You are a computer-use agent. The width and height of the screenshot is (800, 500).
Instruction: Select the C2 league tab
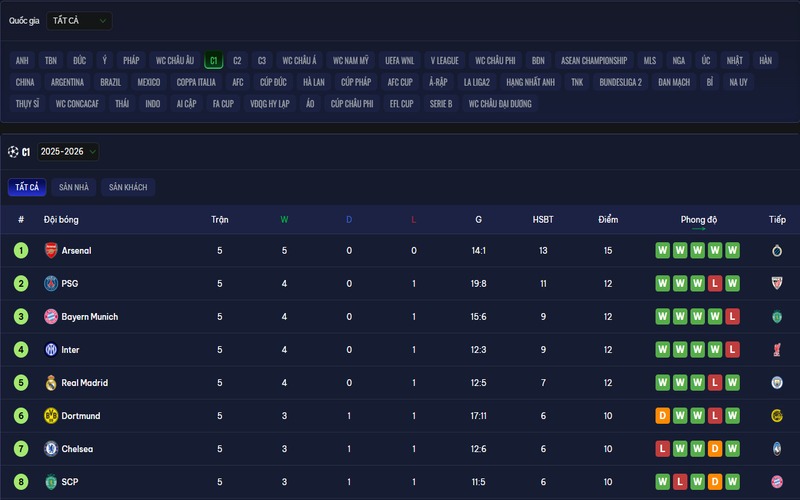[237, 60]
